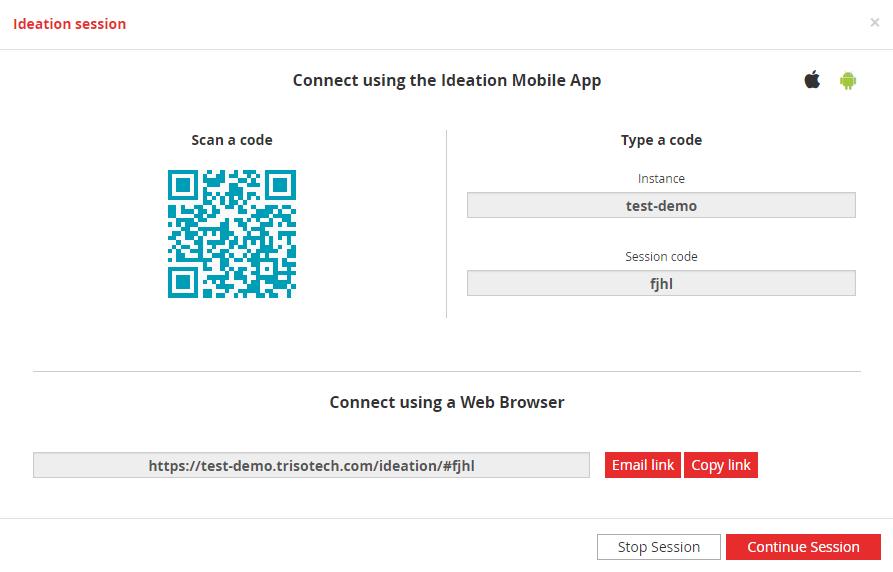Click the vertical divider between Scan and Type
The width and height of the screenshot is (893, 572).
tap(446, 224)
